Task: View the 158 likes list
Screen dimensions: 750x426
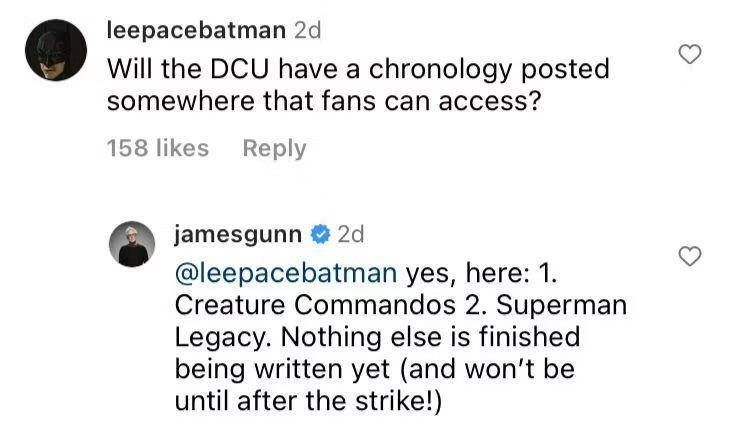Action: [x=158, y=148]
